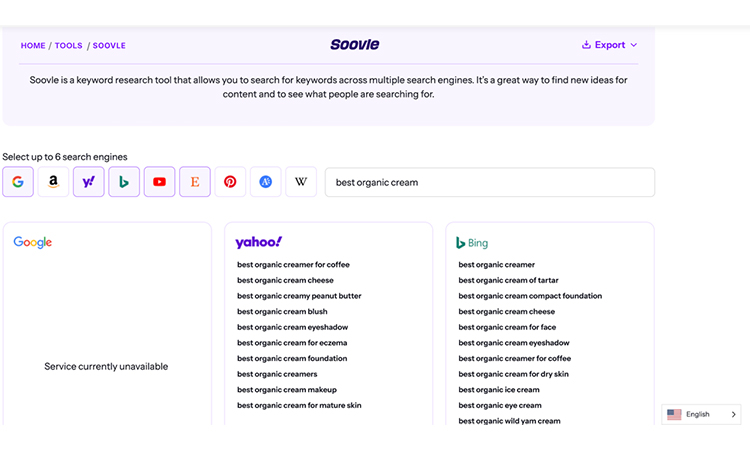
Task: Select 'best organic cream eyeshadow' under Yahoo
Action: 292,327
